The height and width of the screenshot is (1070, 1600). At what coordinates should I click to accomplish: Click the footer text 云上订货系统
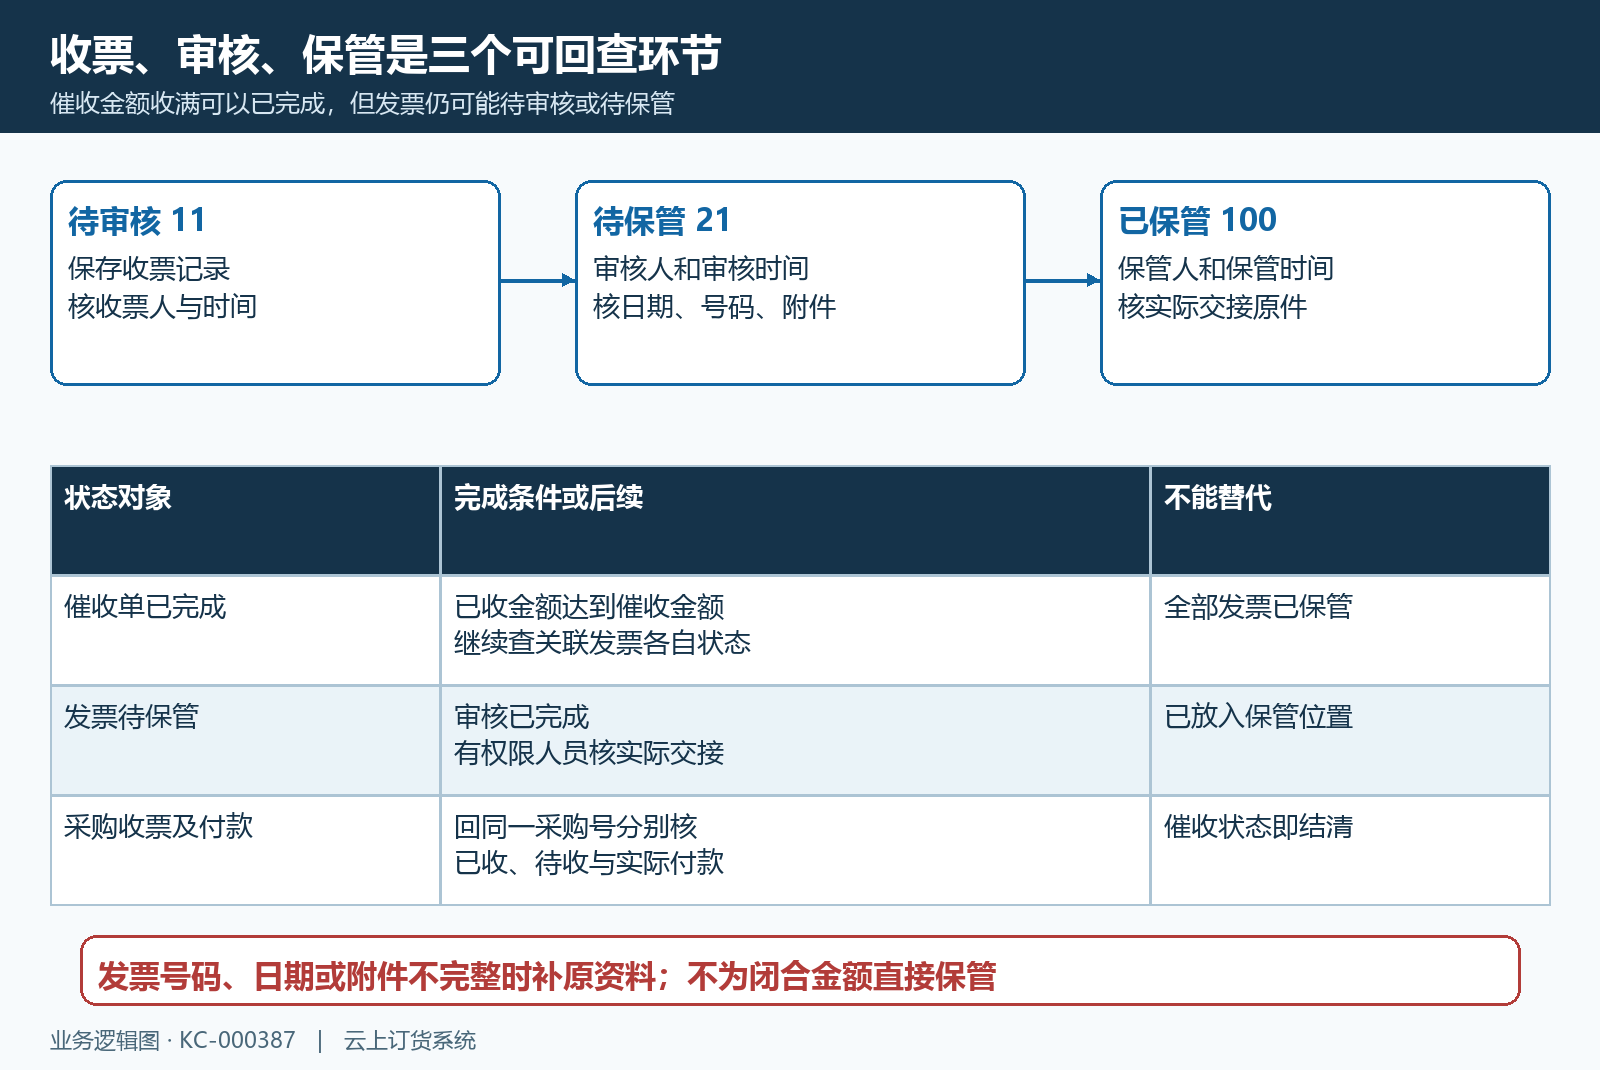pos(409,1040)
